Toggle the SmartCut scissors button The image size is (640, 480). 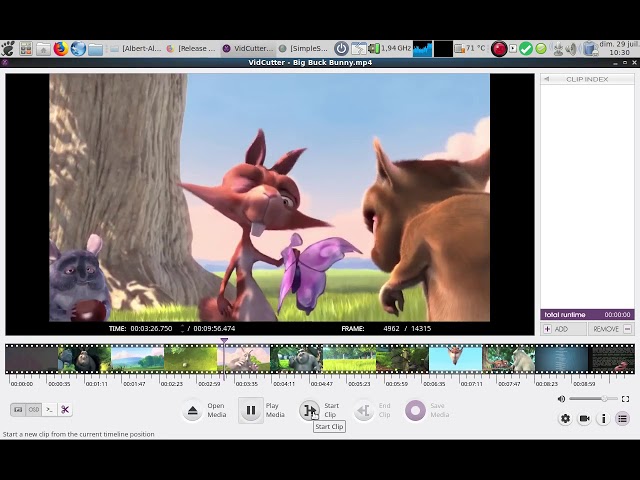pos(65,409)
